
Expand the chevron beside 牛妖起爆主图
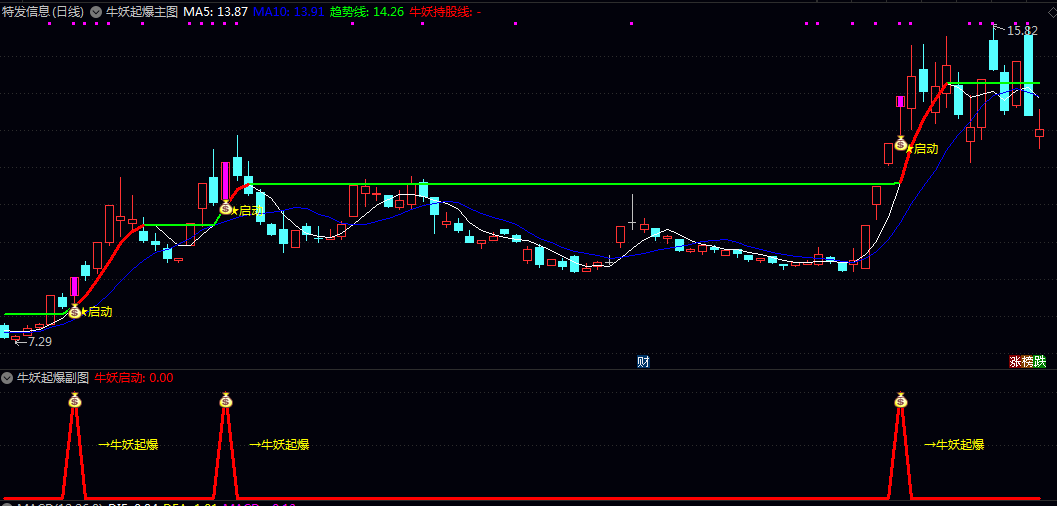96,11
